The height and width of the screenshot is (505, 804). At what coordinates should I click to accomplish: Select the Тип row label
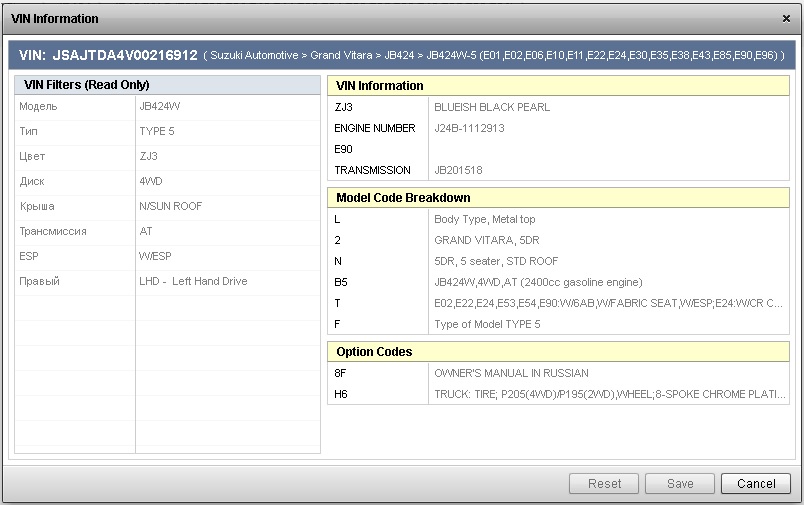point(29,131)
